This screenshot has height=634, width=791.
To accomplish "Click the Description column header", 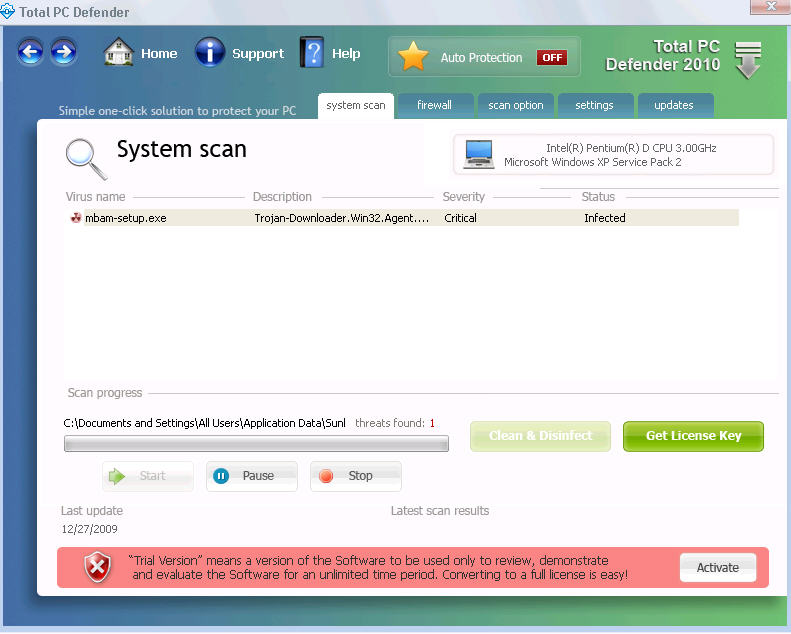I will (x=282, y=197).
